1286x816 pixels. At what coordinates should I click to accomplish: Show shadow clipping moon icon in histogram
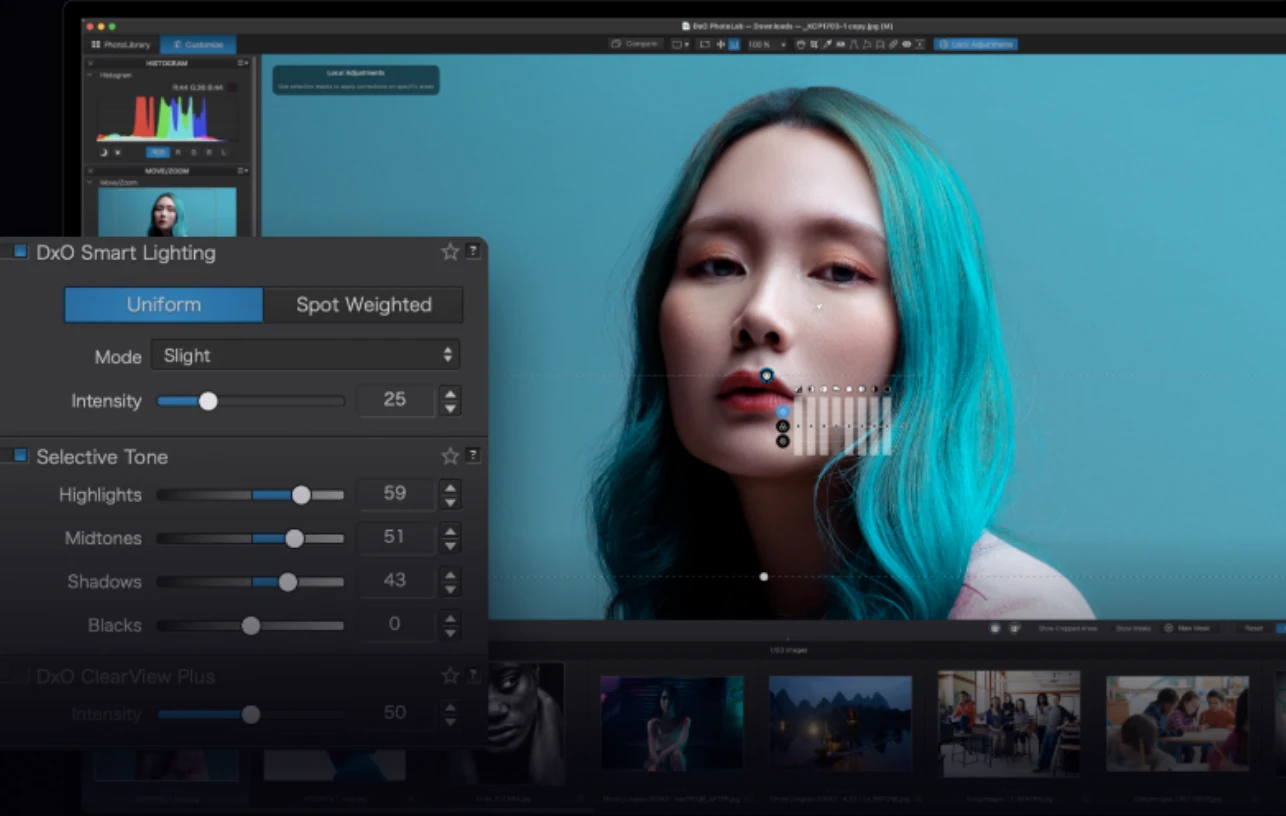click(104, 153)
